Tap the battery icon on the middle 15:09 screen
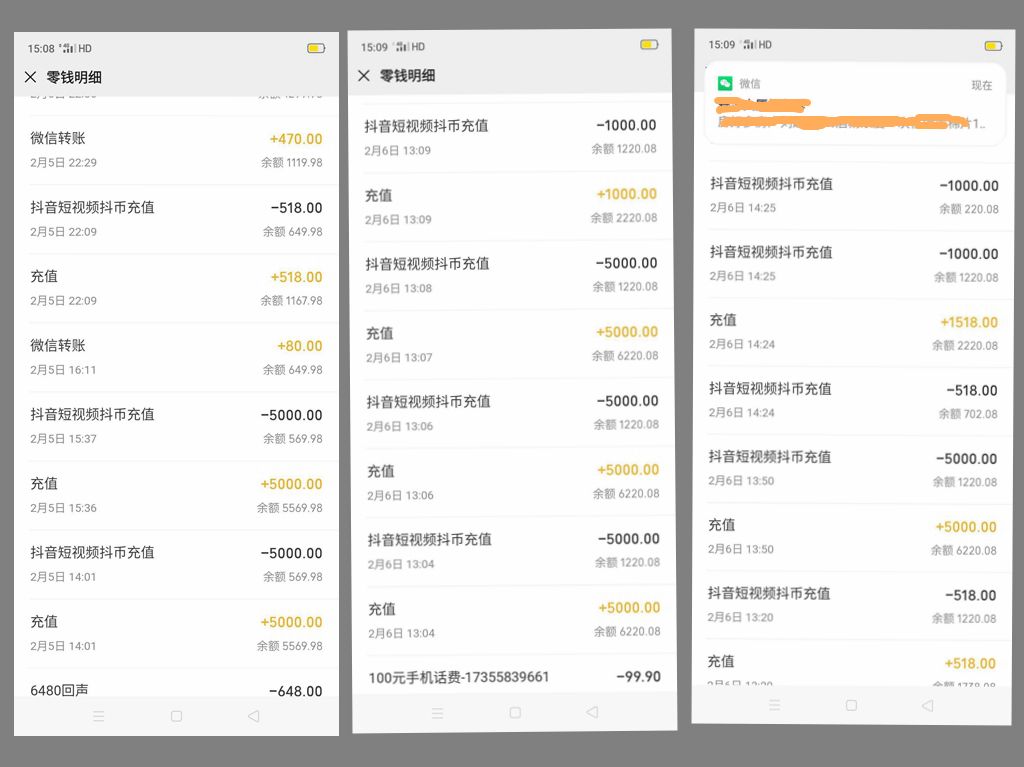The height and width of the screenshot is (767, 1024). (649, 45)
